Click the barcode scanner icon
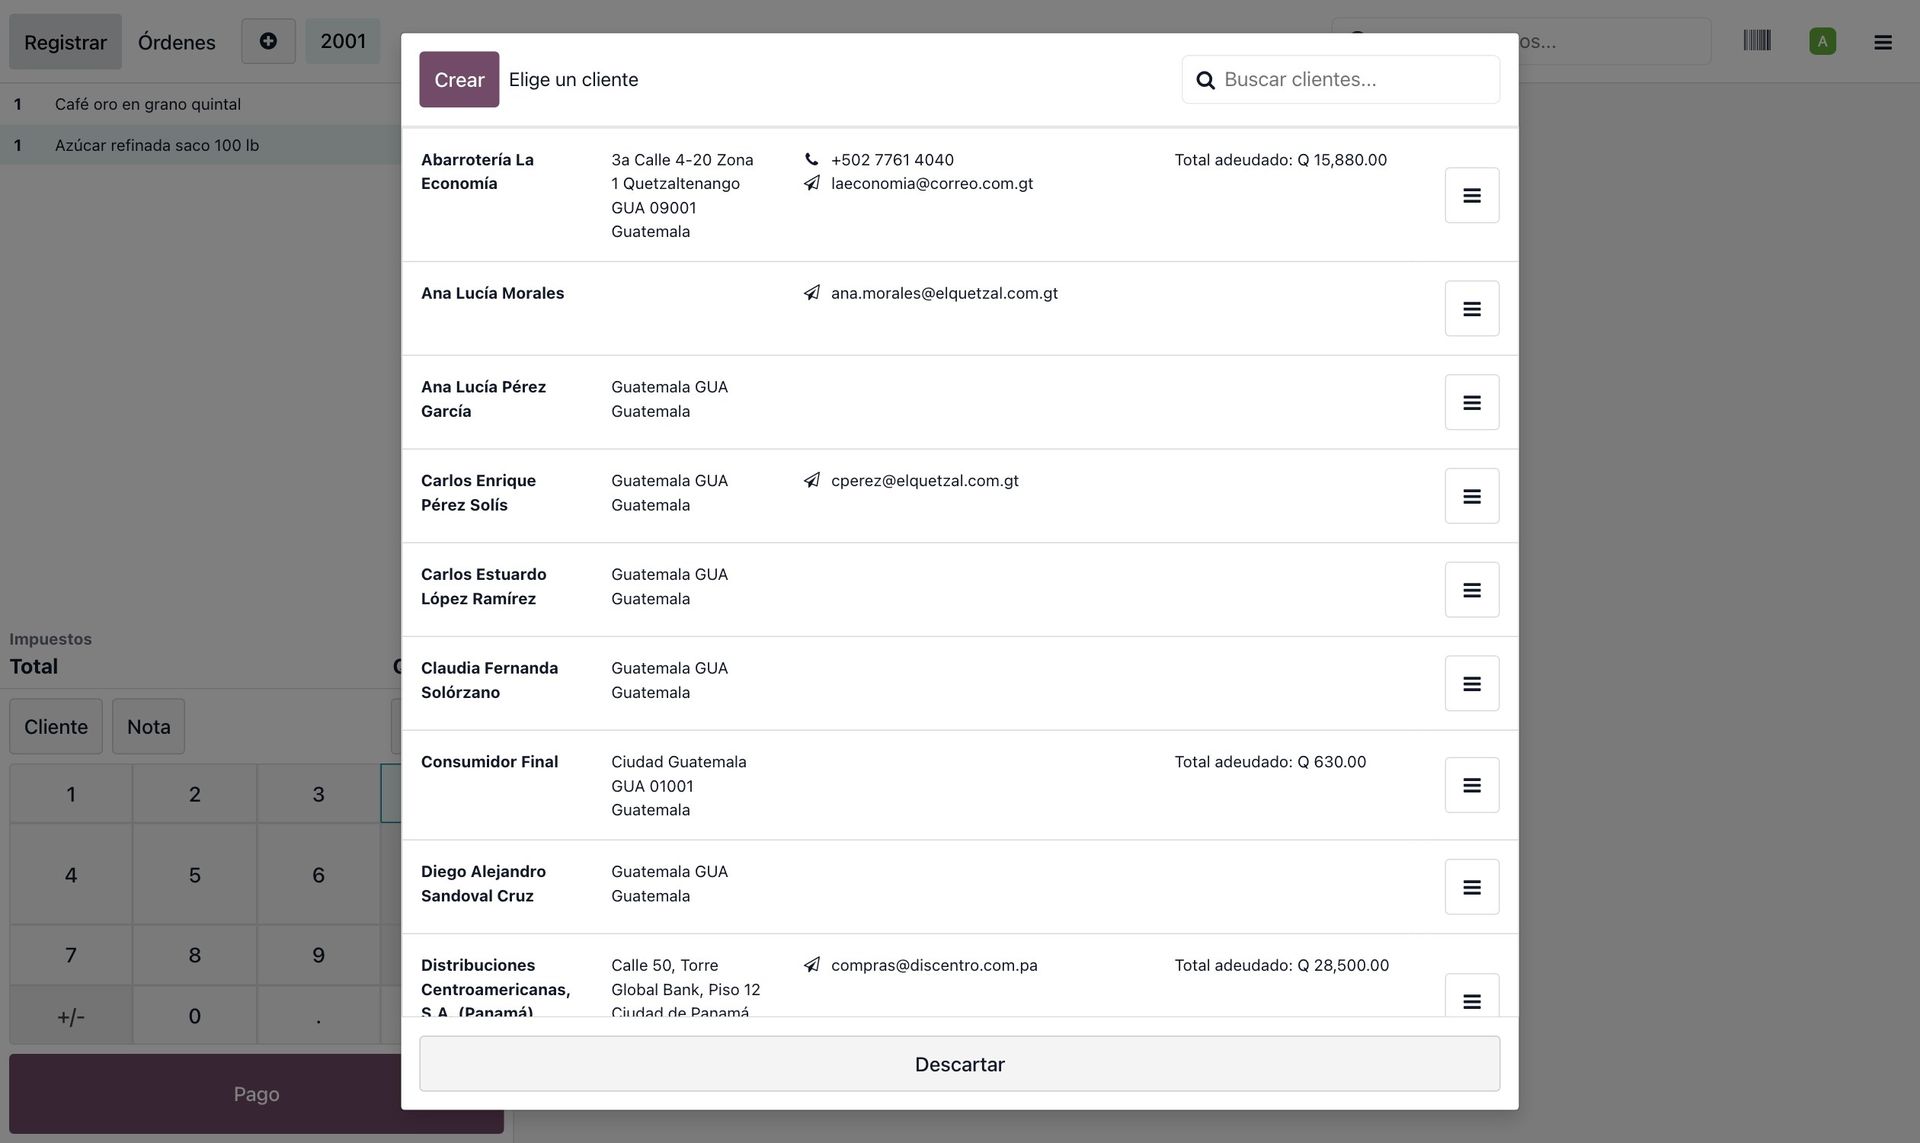1920x1143 pixels. (1757, 41)
